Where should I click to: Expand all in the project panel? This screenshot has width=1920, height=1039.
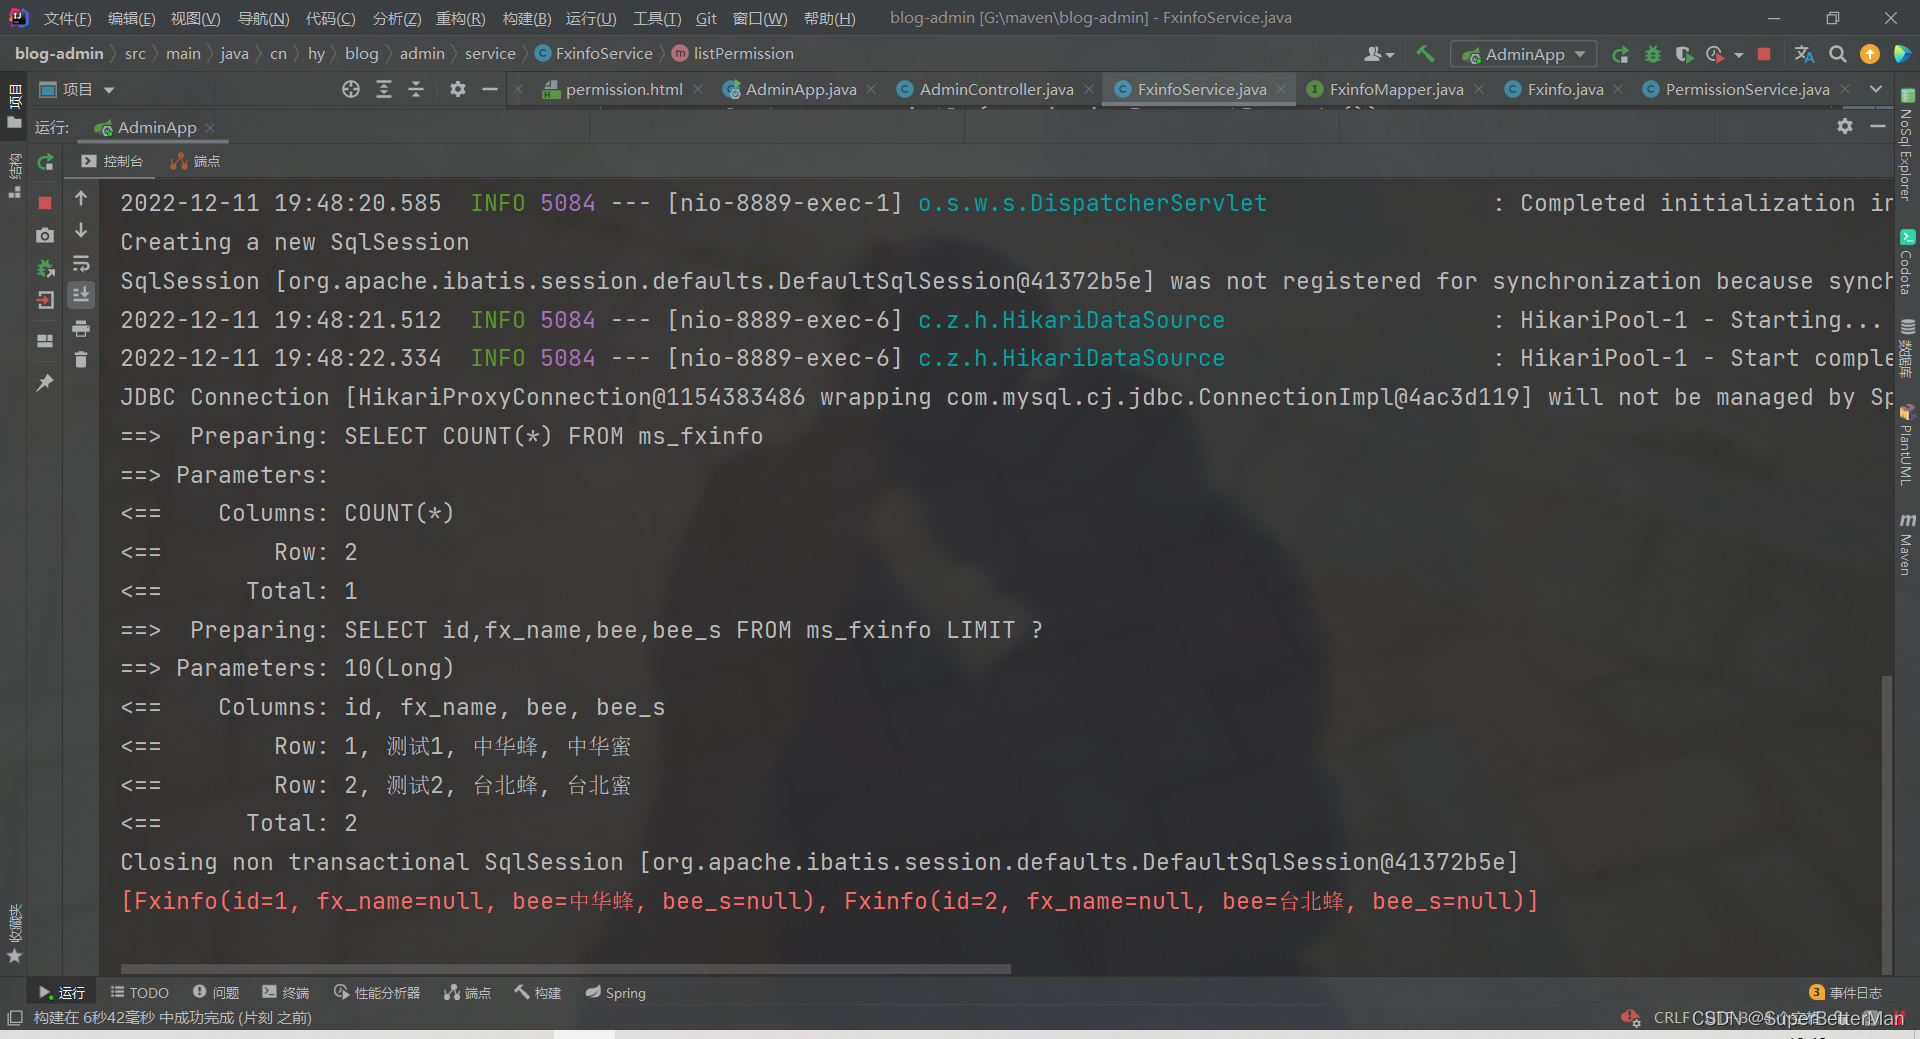tap(384, 90)
